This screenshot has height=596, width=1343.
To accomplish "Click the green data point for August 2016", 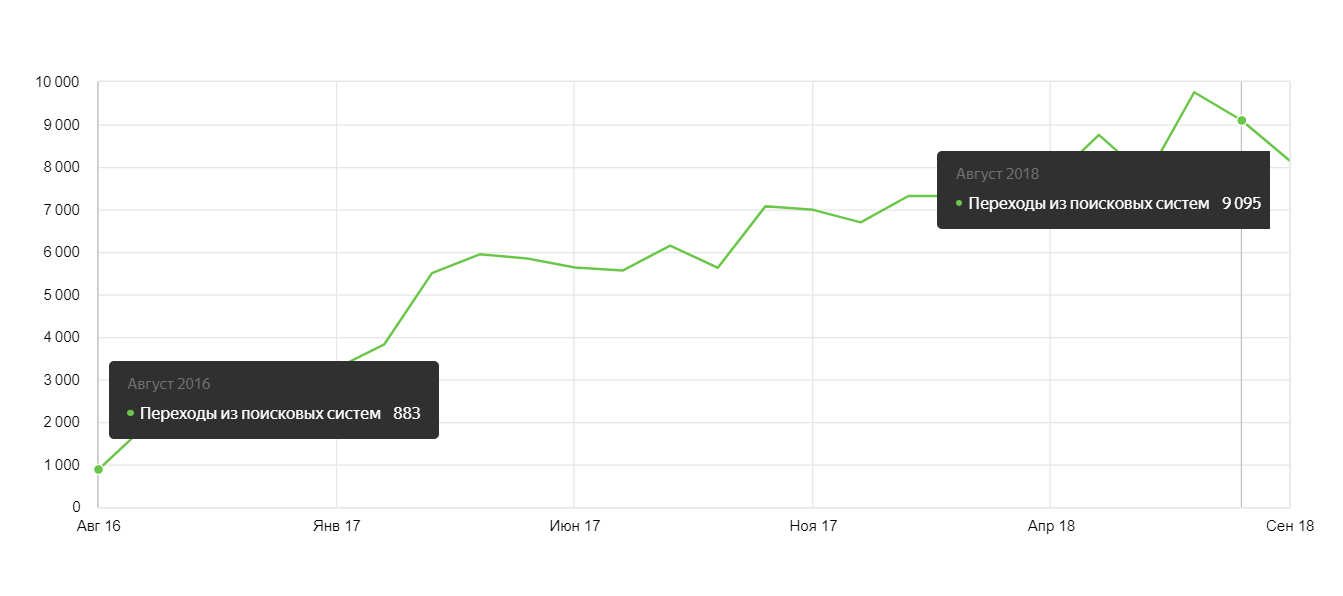I will tap(98, 469).
